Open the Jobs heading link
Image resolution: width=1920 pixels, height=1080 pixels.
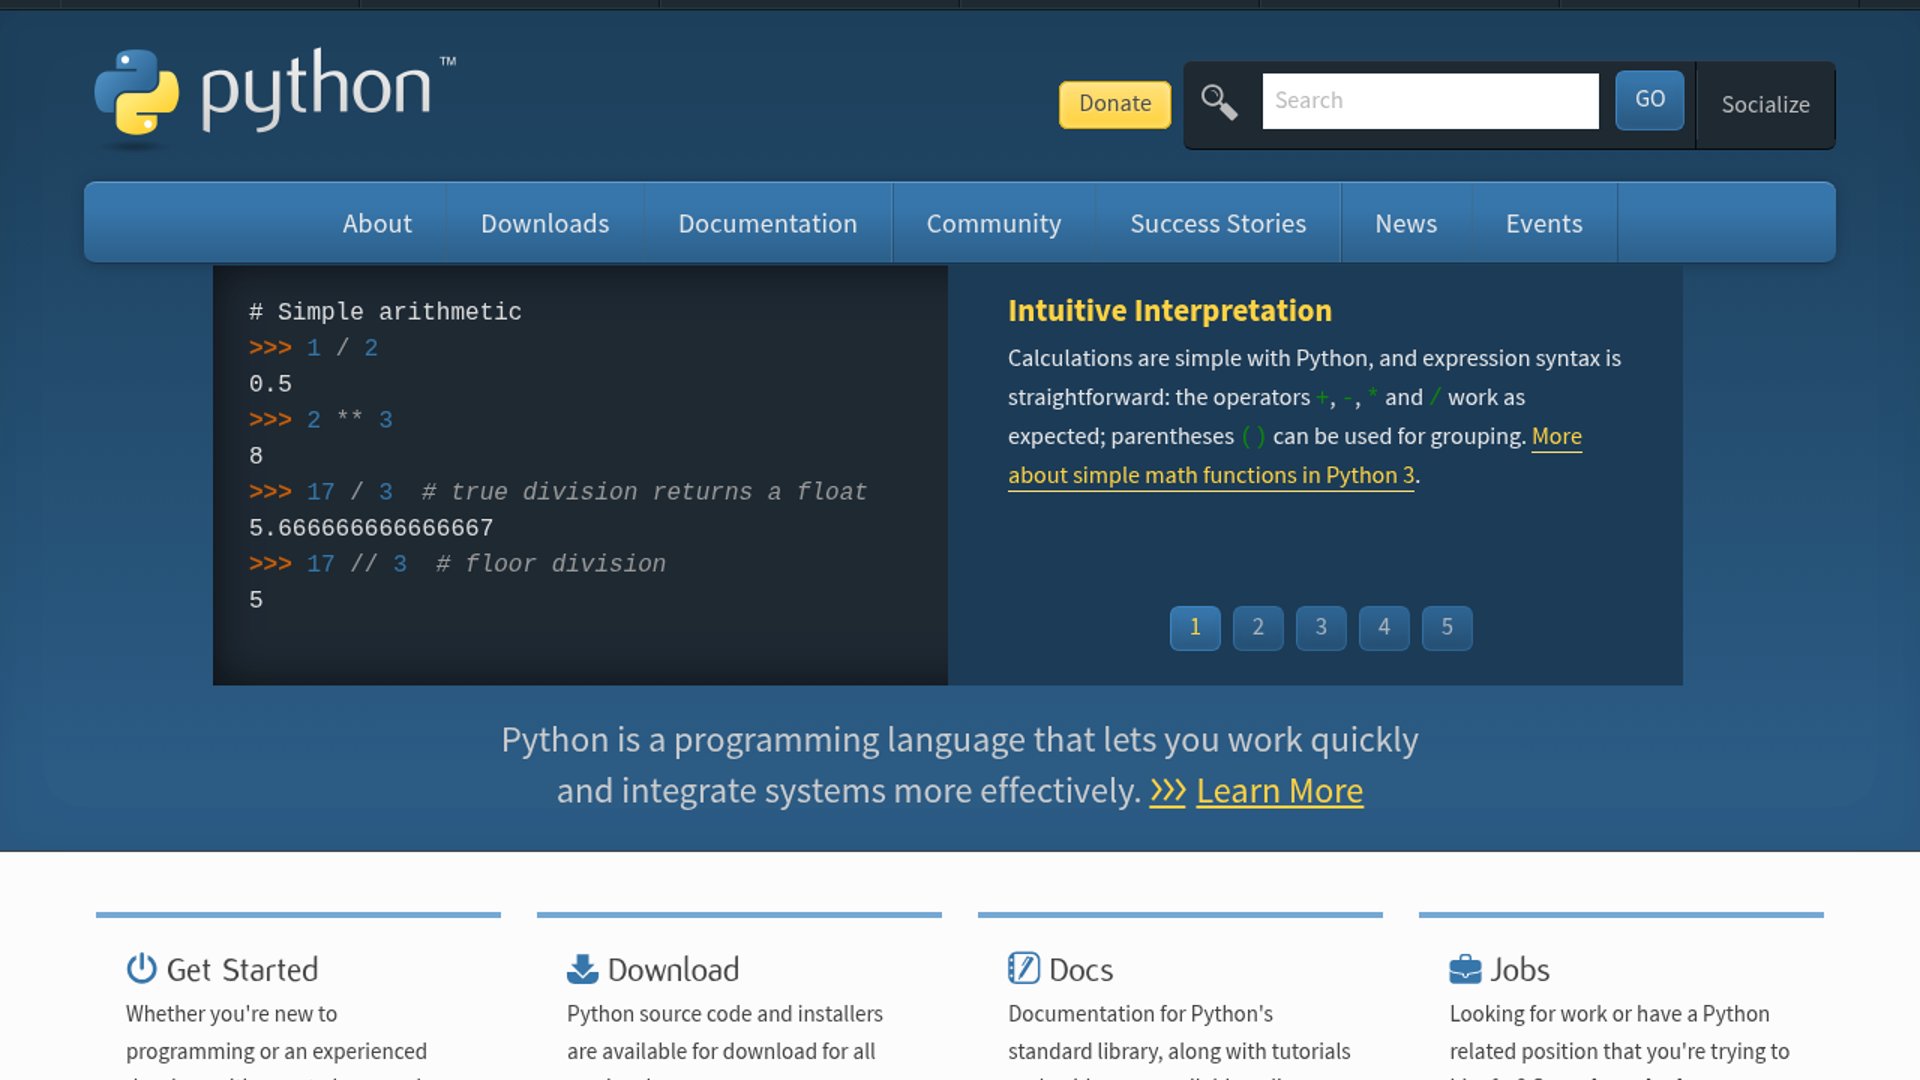[1520, 969]
